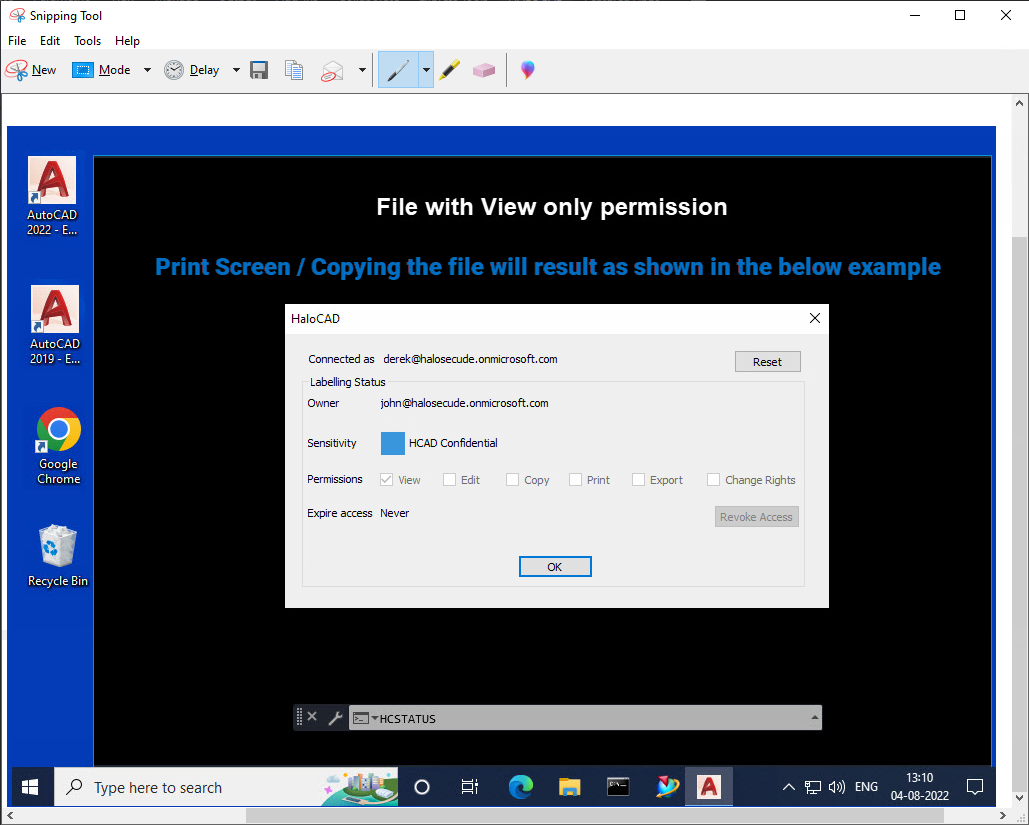Viewport: 1029px width, 825px height.
Task: Check the Change Rights checkbox
Action: [x=714, y=480]
